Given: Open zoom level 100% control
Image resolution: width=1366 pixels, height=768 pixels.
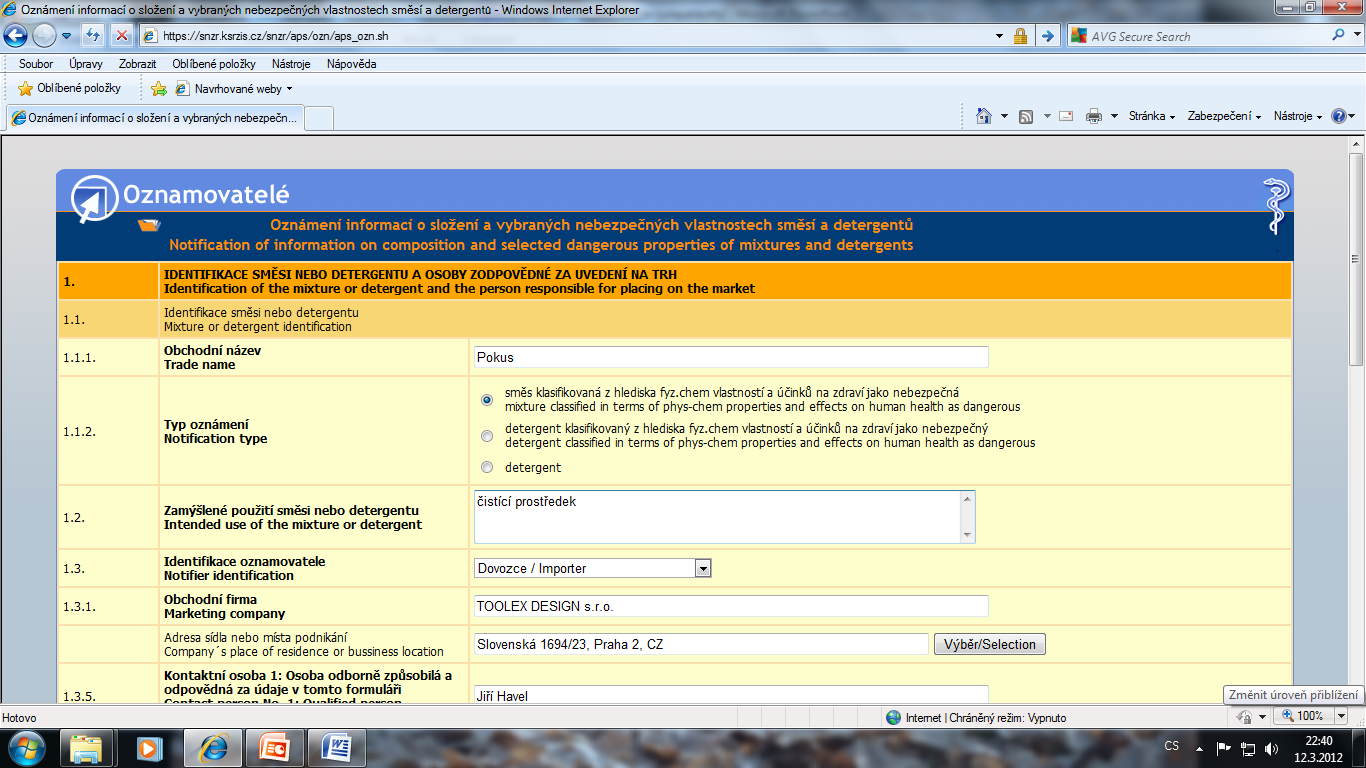Looking at the screenshot, I should tap(1309, 717).
